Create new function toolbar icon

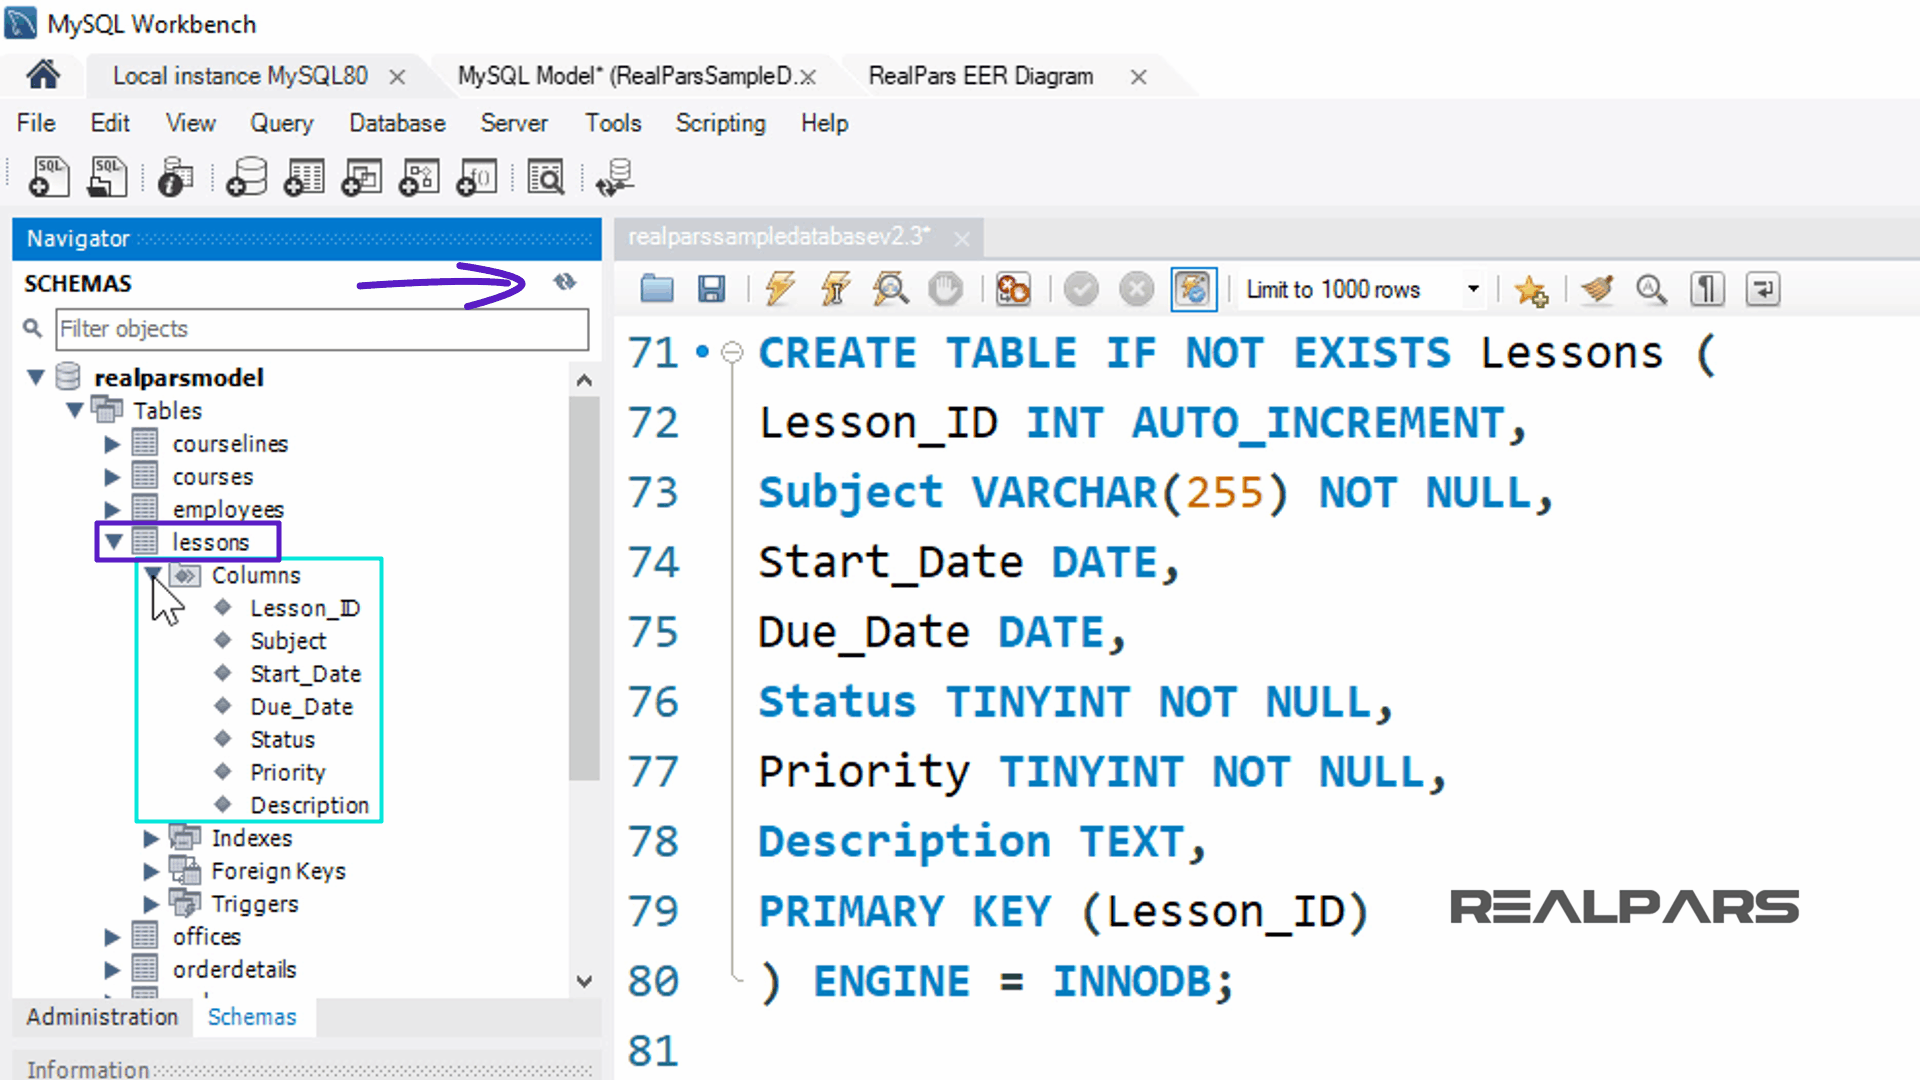tap(476, 177)
